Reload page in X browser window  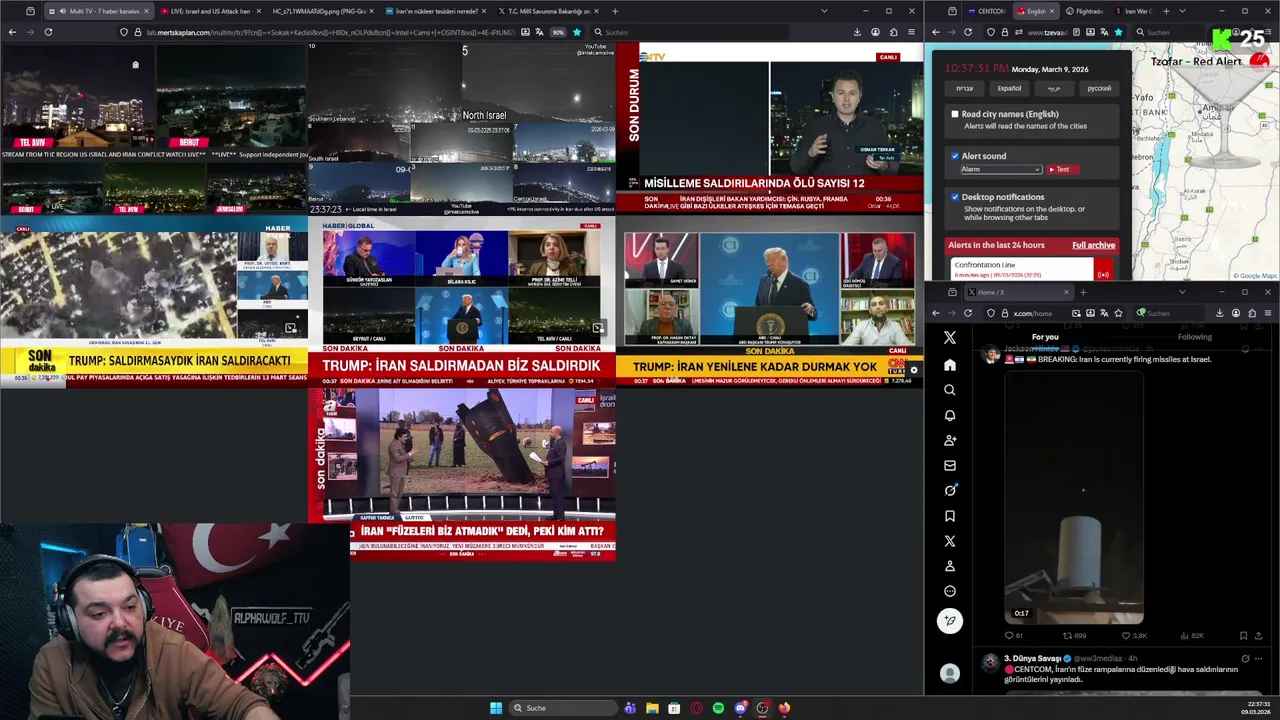968,313
